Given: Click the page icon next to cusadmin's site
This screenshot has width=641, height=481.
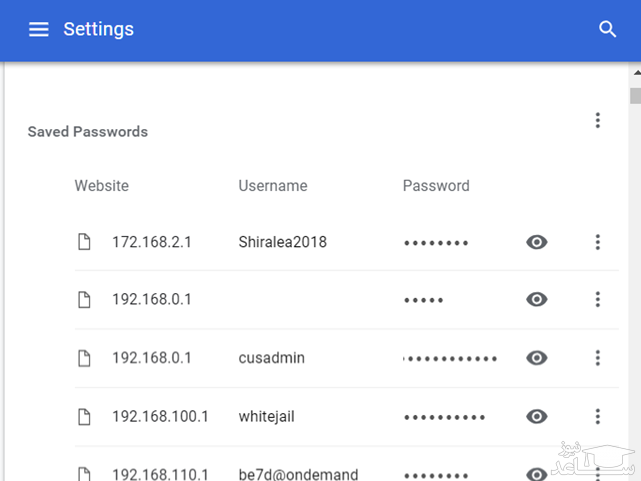Looking at the screenshot, I should coord(85,358).
